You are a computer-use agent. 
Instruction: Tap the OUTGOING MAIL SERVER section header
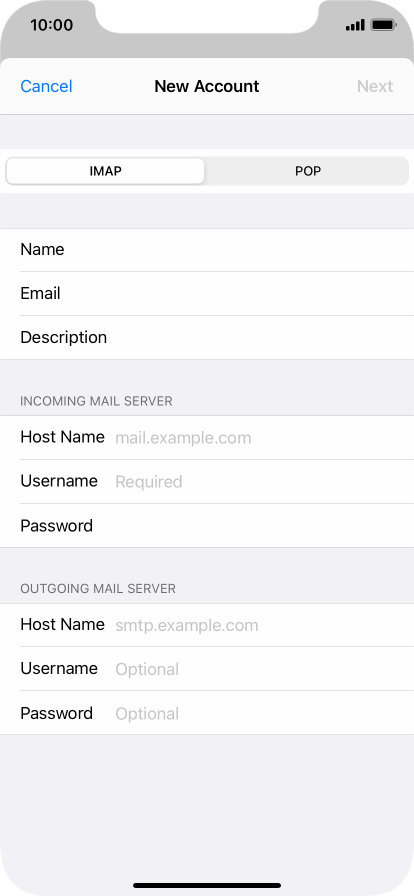pos(98,589)
